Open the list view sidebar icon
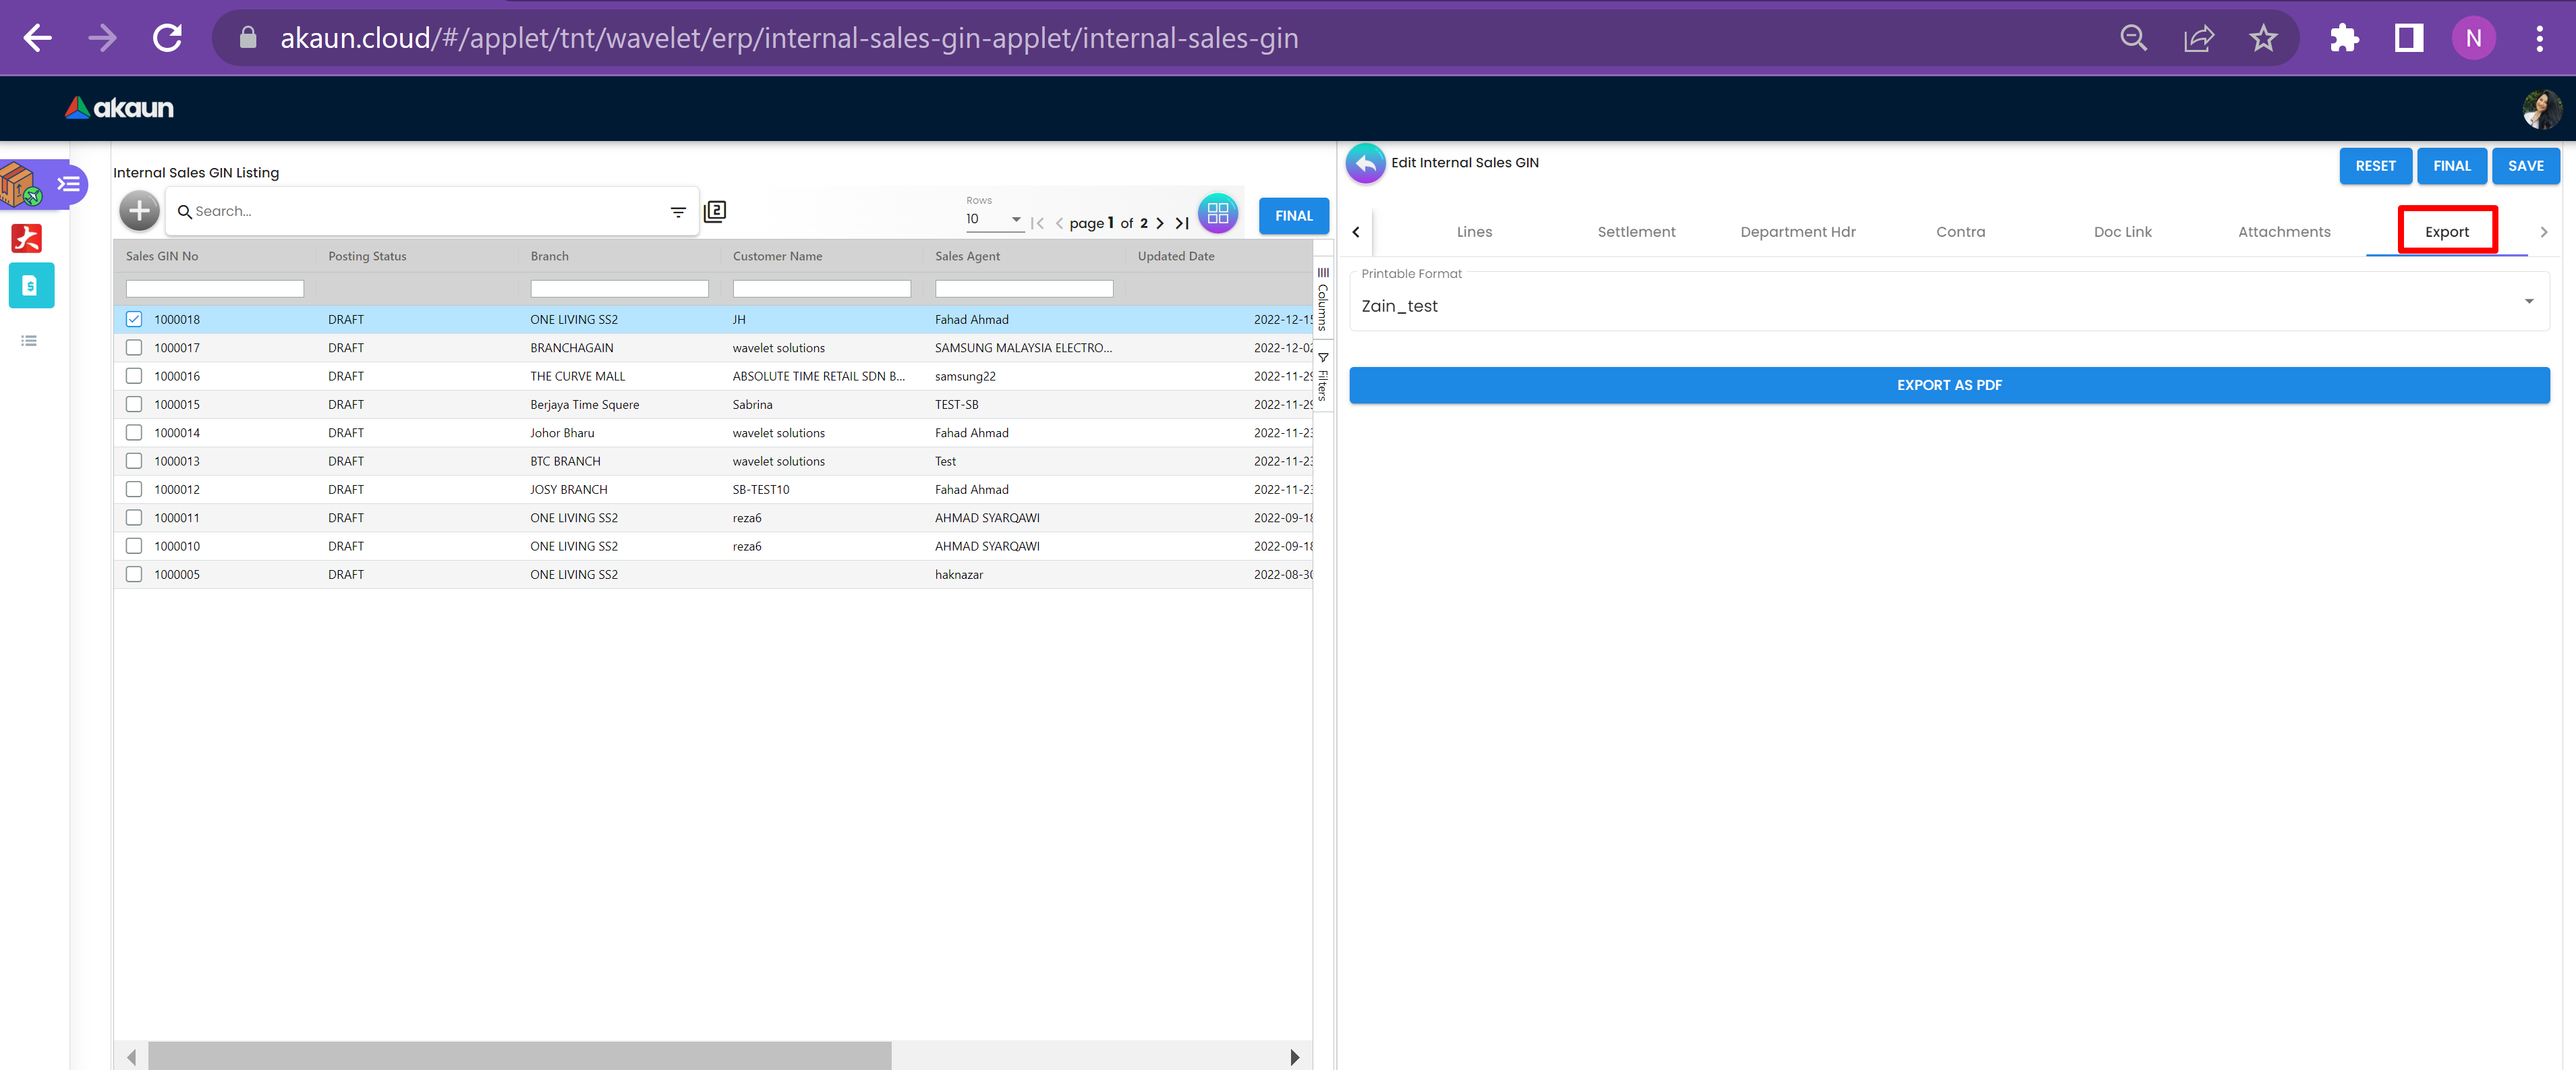 click(x=29, y=341)
